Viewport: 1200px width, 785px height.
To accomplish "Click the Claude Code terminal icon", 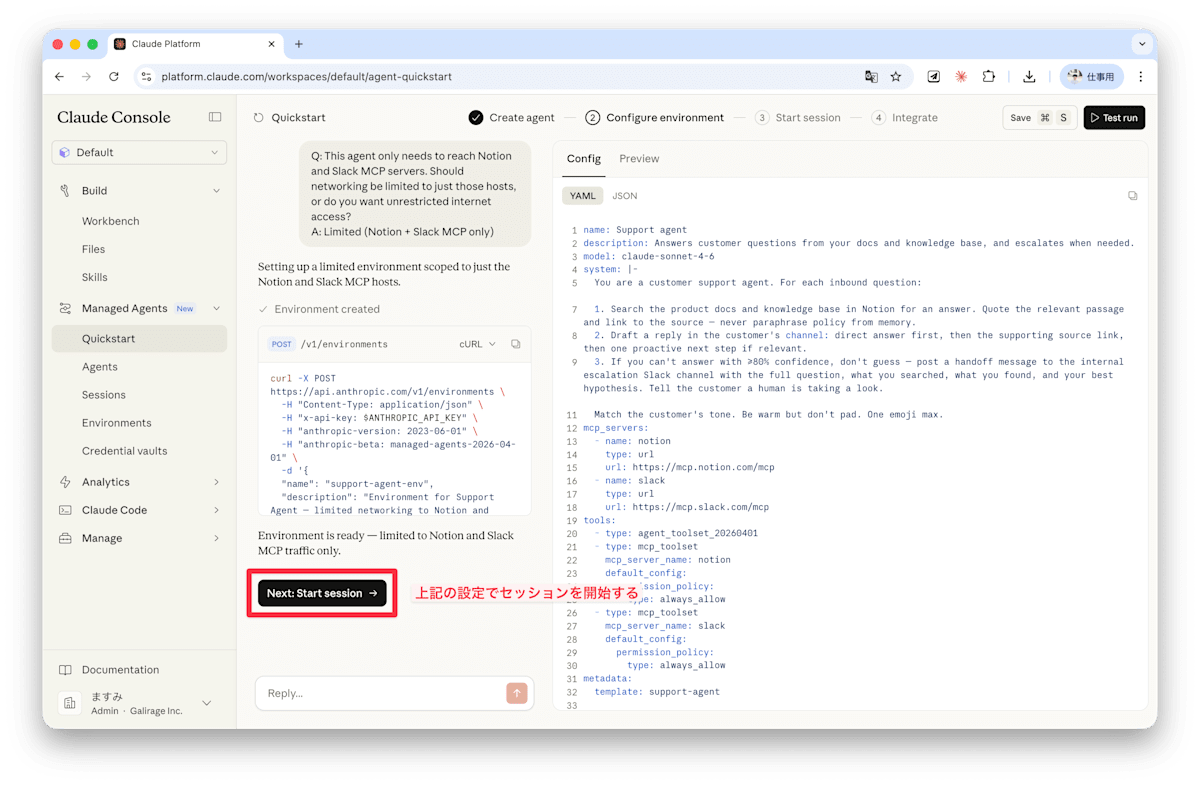I will (65, 510).
